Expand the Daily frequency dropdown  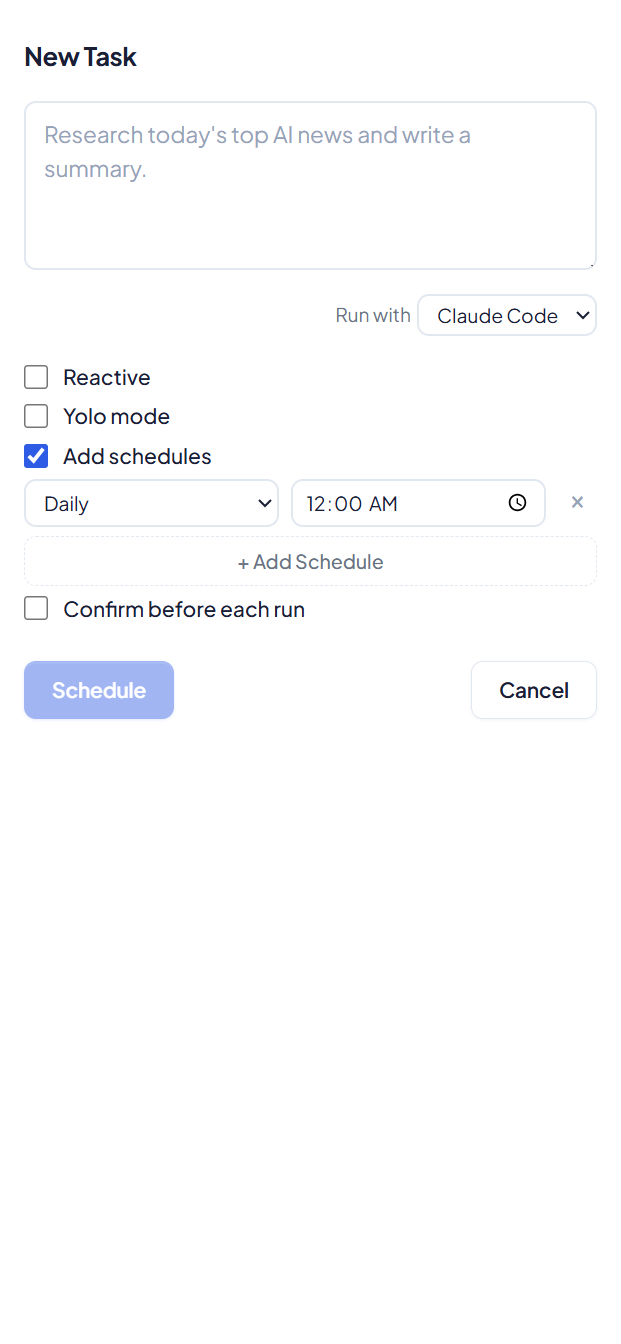tap(151, 503)
